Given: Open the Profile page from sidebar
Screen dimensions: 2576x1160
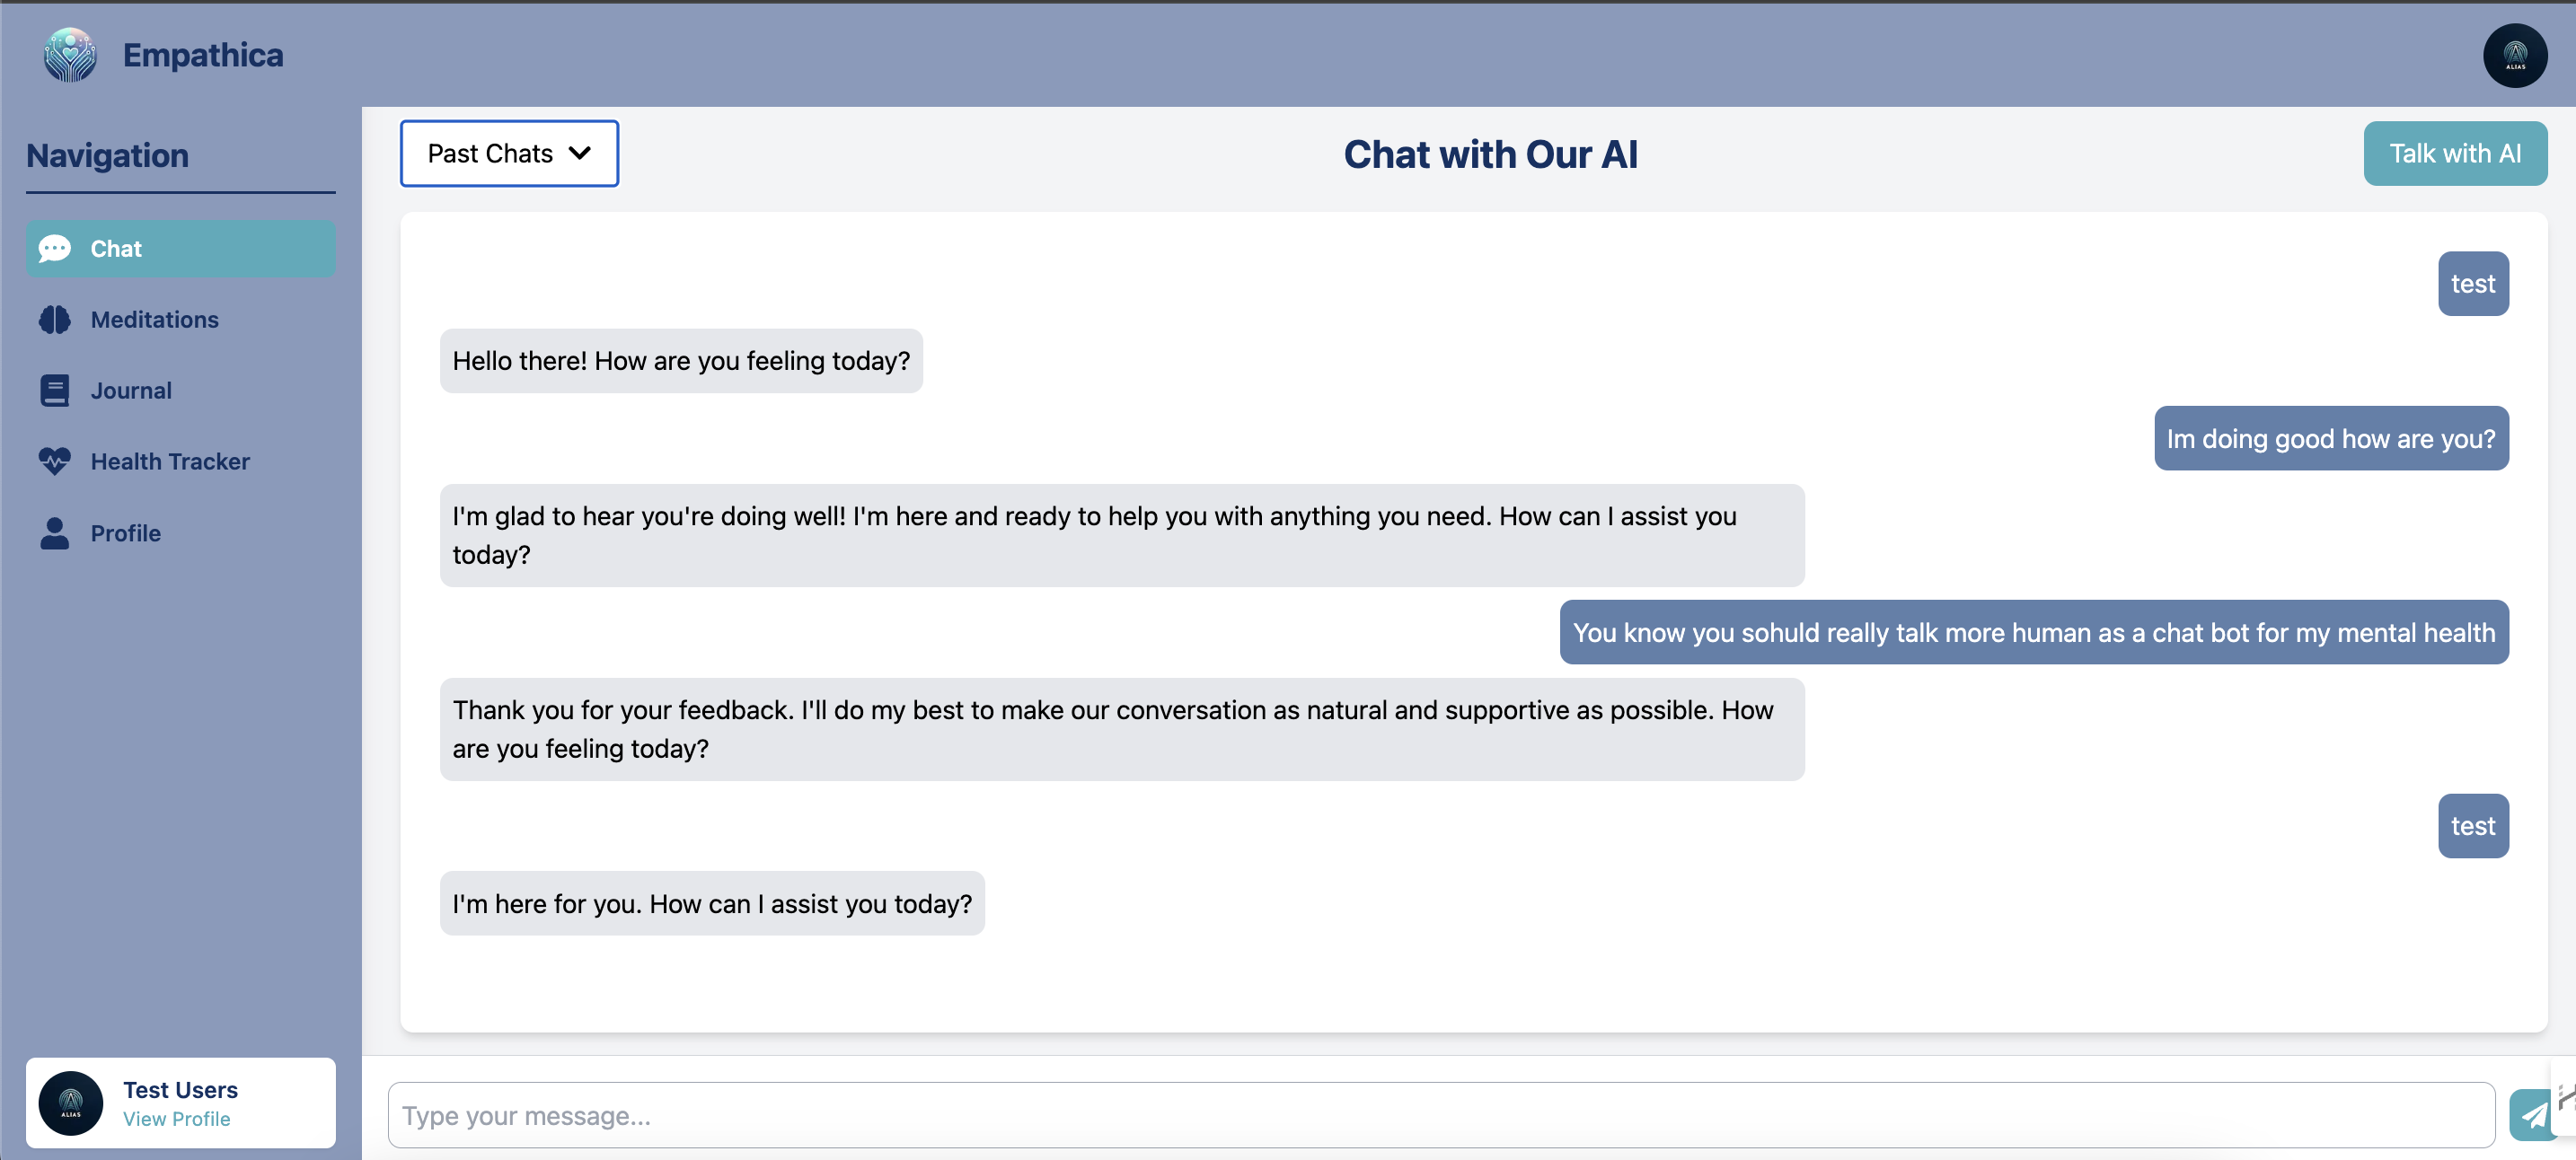Looking at the screenshot, I should point(125,533).
